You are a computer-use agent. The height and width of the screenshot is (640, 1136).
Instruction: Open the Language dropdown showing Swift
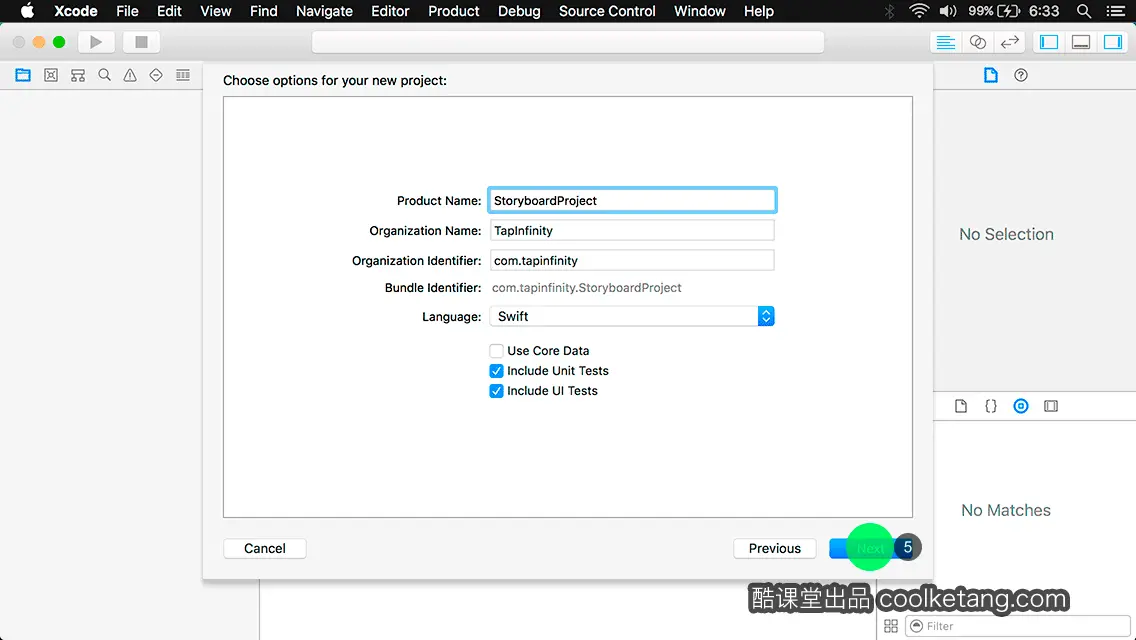tap(632, 316)
